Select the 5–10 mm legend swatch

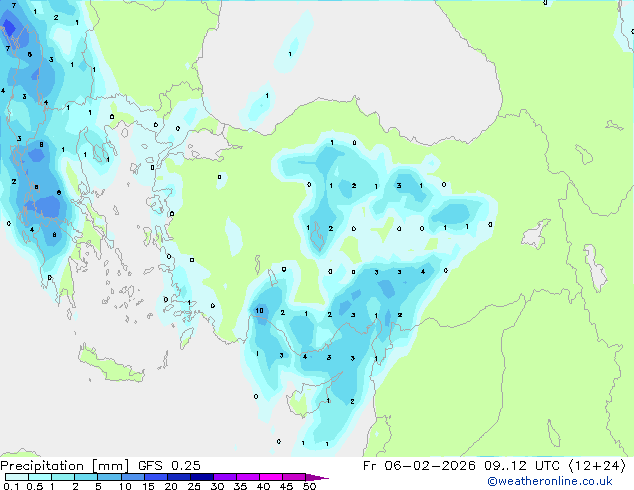(109, 477)
